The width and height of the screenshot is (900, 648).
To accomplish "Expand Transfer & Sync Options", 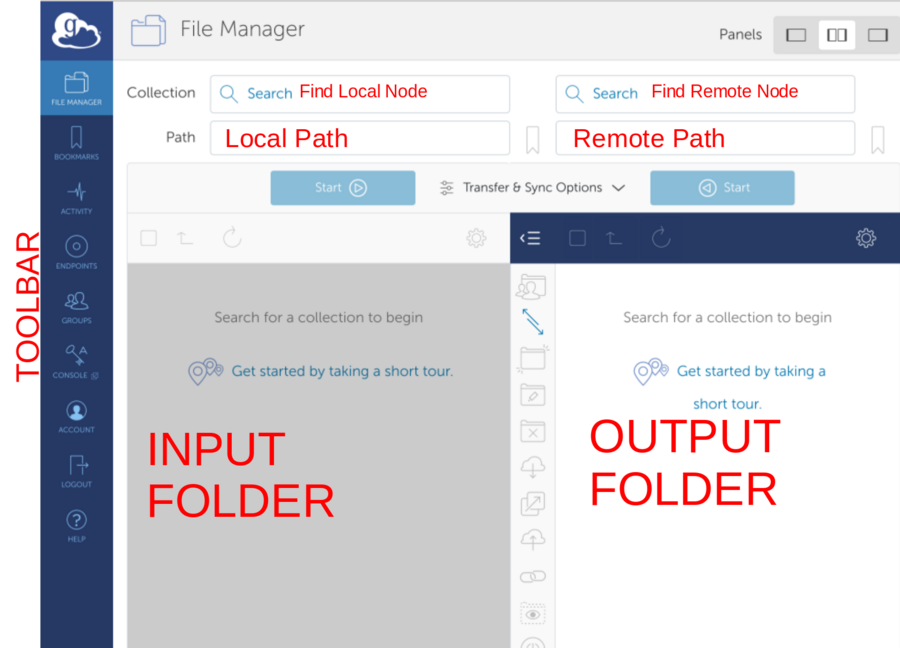I will click(532, 188).
